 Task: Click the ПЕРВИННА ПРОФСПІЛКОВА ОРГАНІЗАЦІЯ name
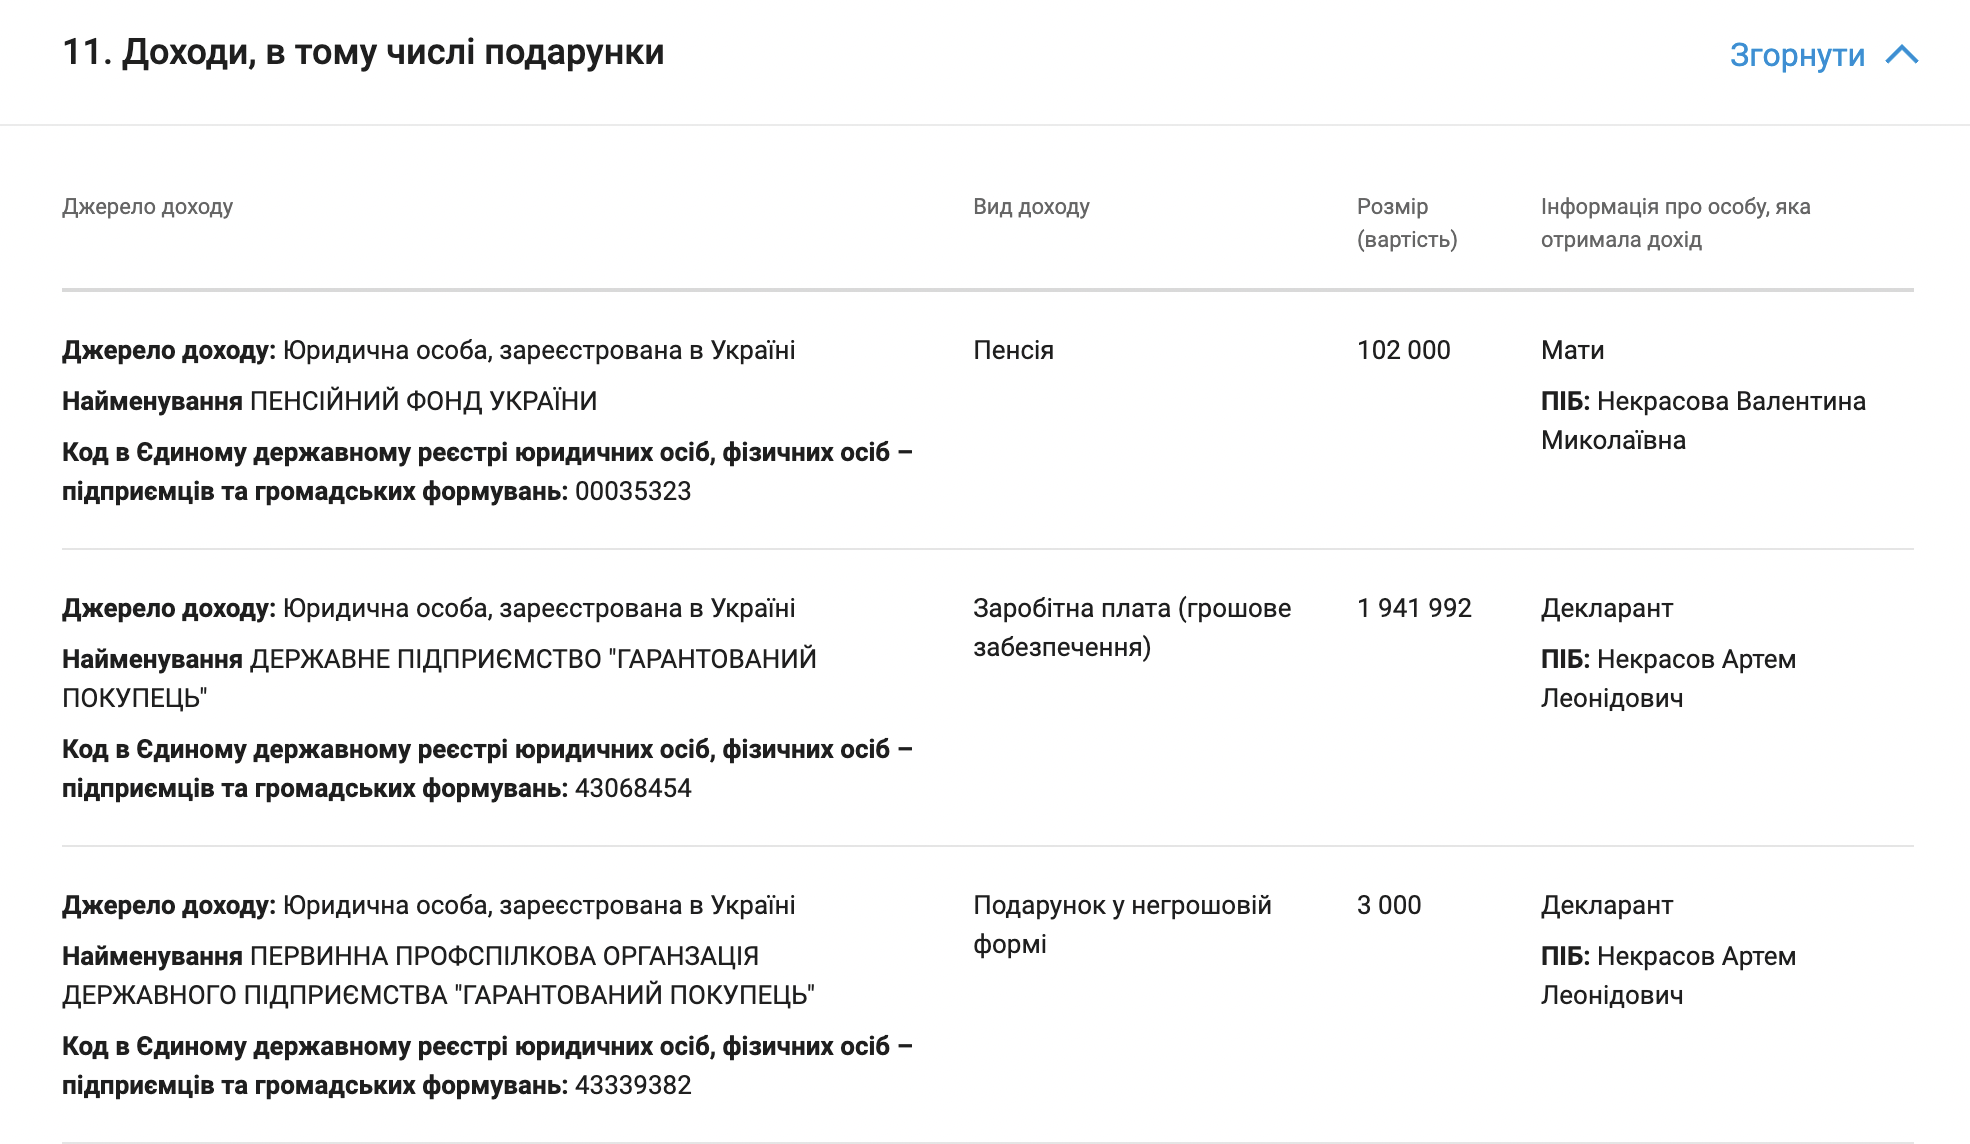(438, 975)
